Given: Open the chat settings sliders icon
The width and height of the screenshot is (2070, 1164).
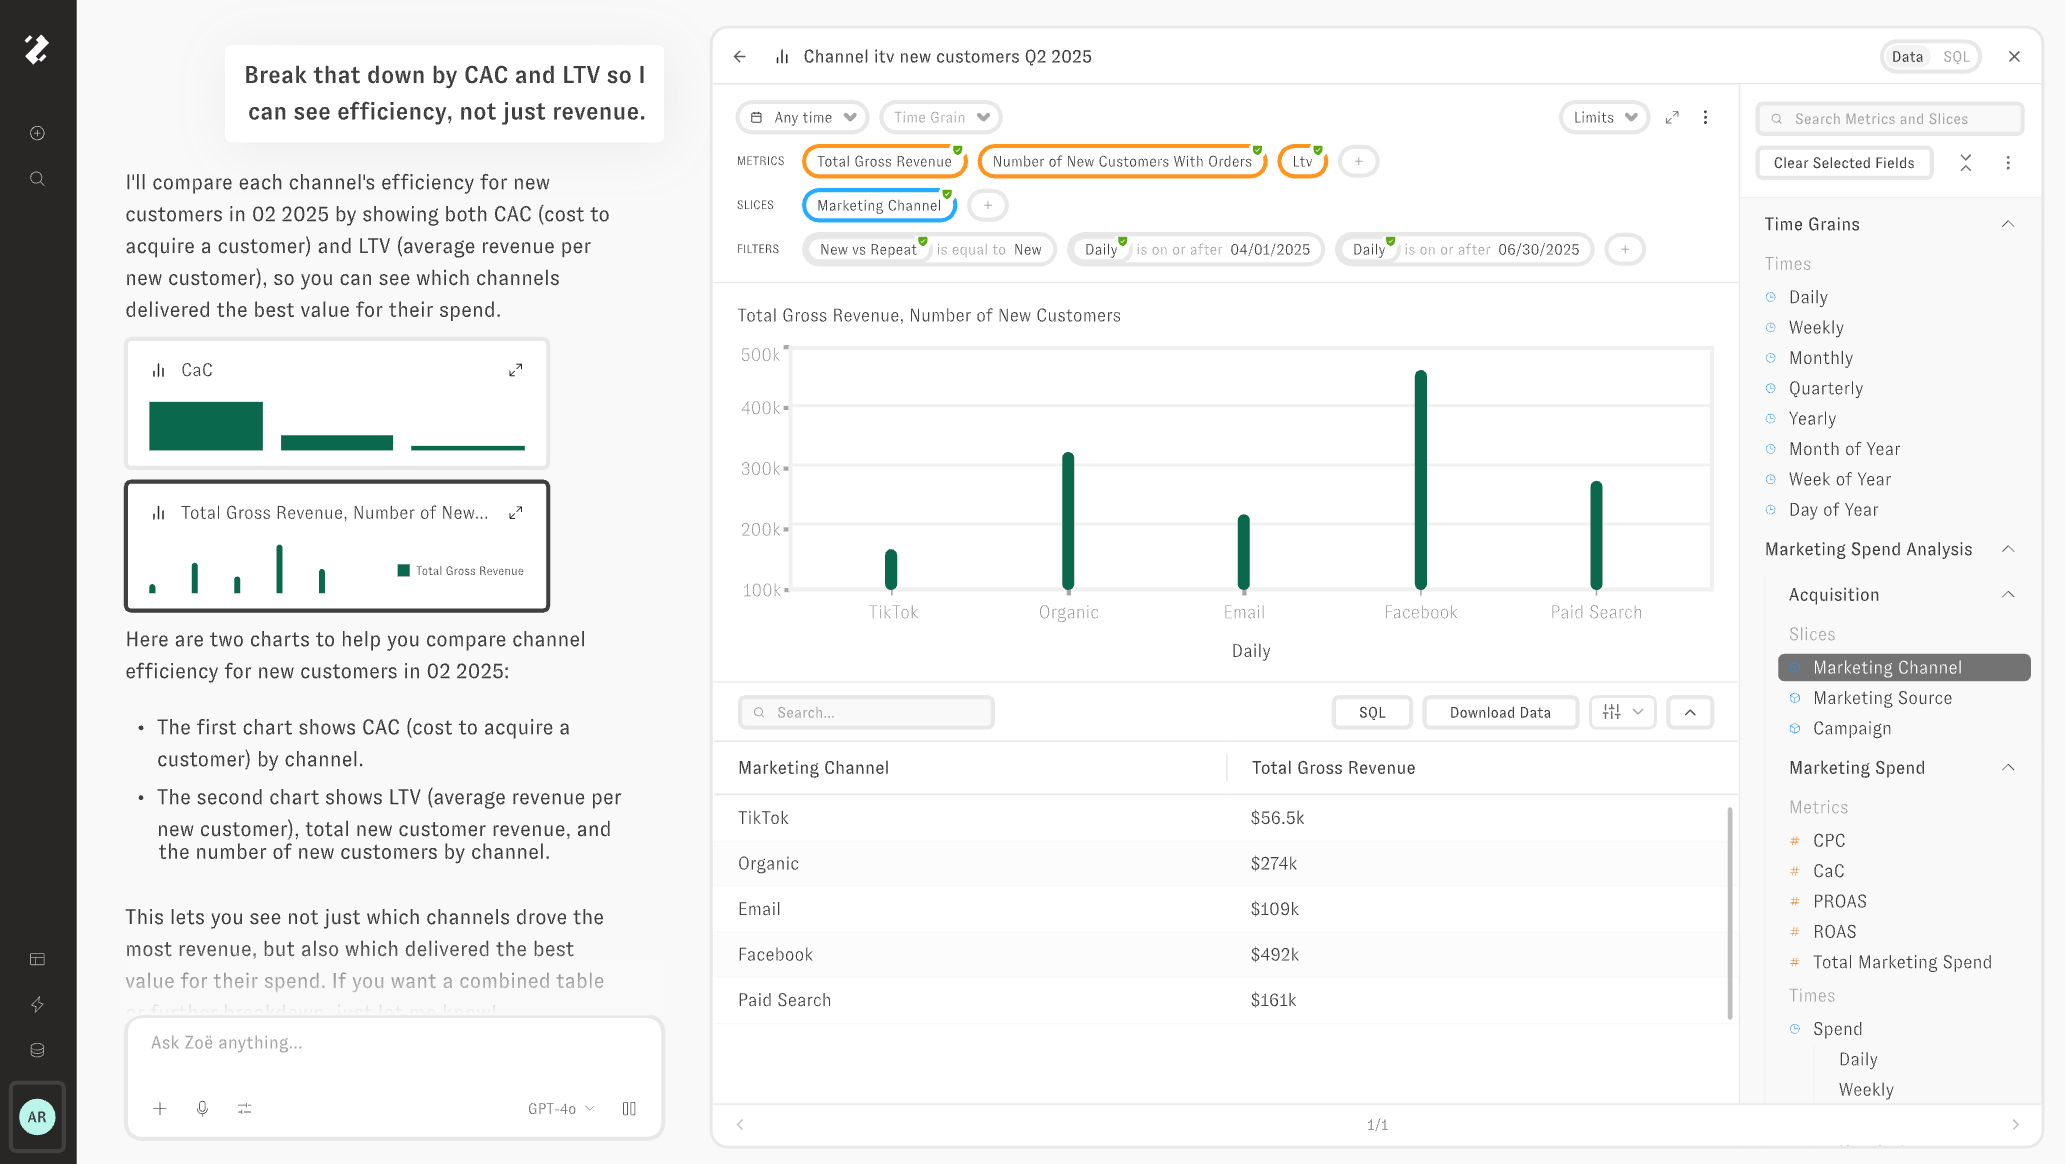Looking at the screenshot, I should (245, 1108).
